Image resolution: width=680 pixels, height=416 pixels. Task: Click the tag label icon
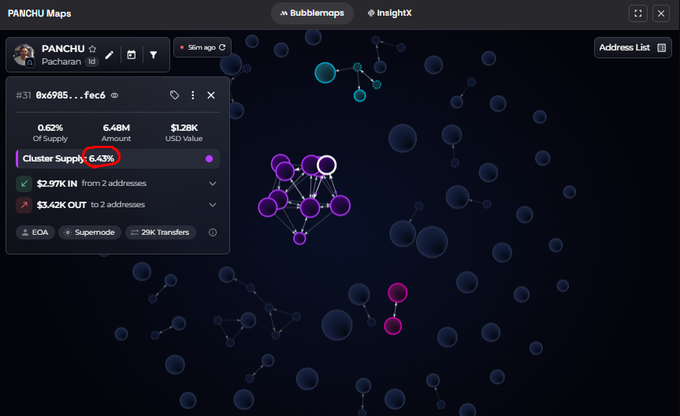coord(174,95)
